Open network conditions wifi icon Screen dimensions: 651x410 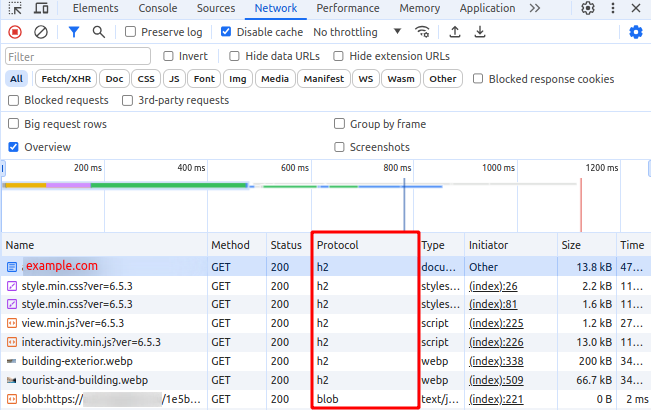[x=422, y=32]
